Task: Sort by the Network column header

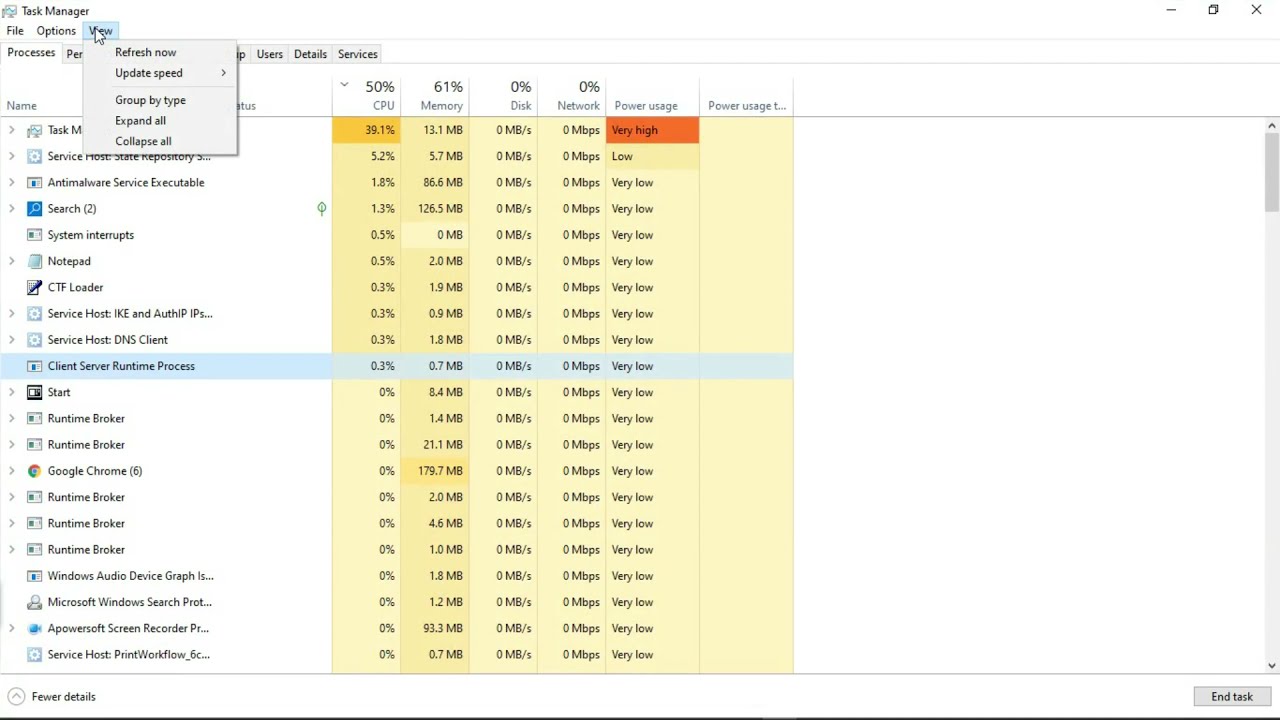Action: coord(571,96)
